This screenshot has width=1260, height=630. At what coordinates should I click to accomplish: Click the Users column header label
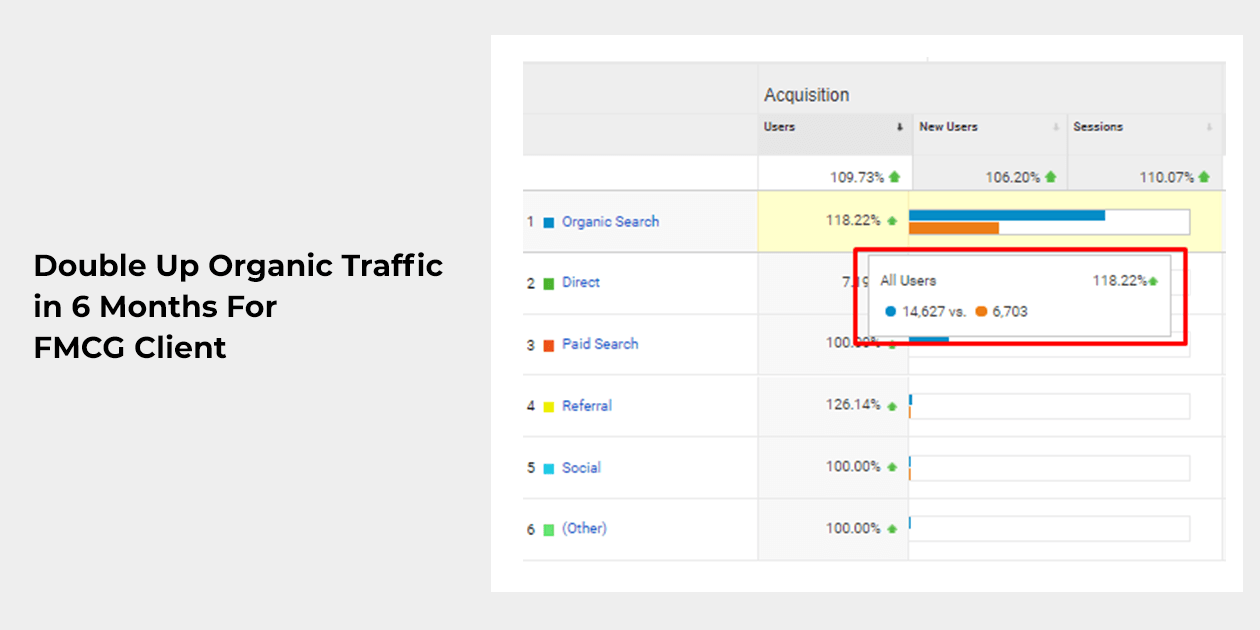point(779,127)
